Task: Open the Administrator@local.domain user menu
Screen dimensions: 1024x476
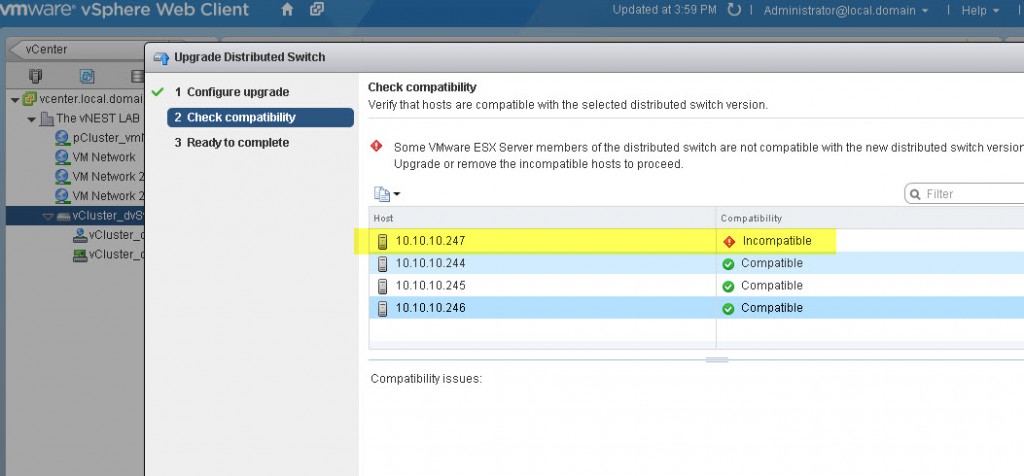Action: (845, 11)
